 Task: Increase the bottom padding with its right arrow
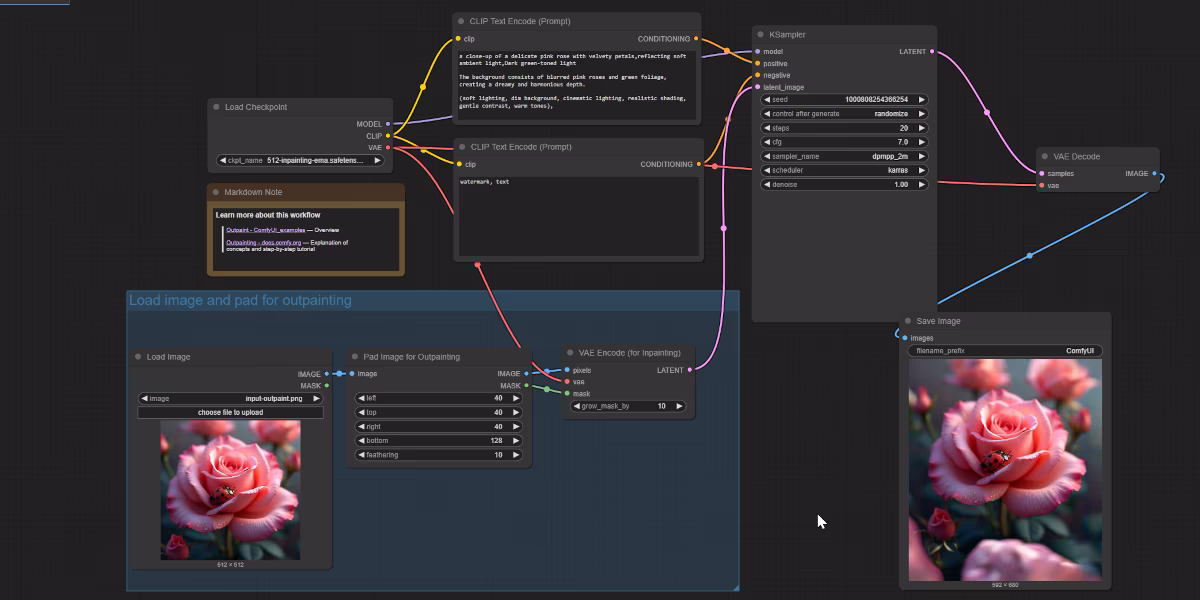[x=516, y=440]
